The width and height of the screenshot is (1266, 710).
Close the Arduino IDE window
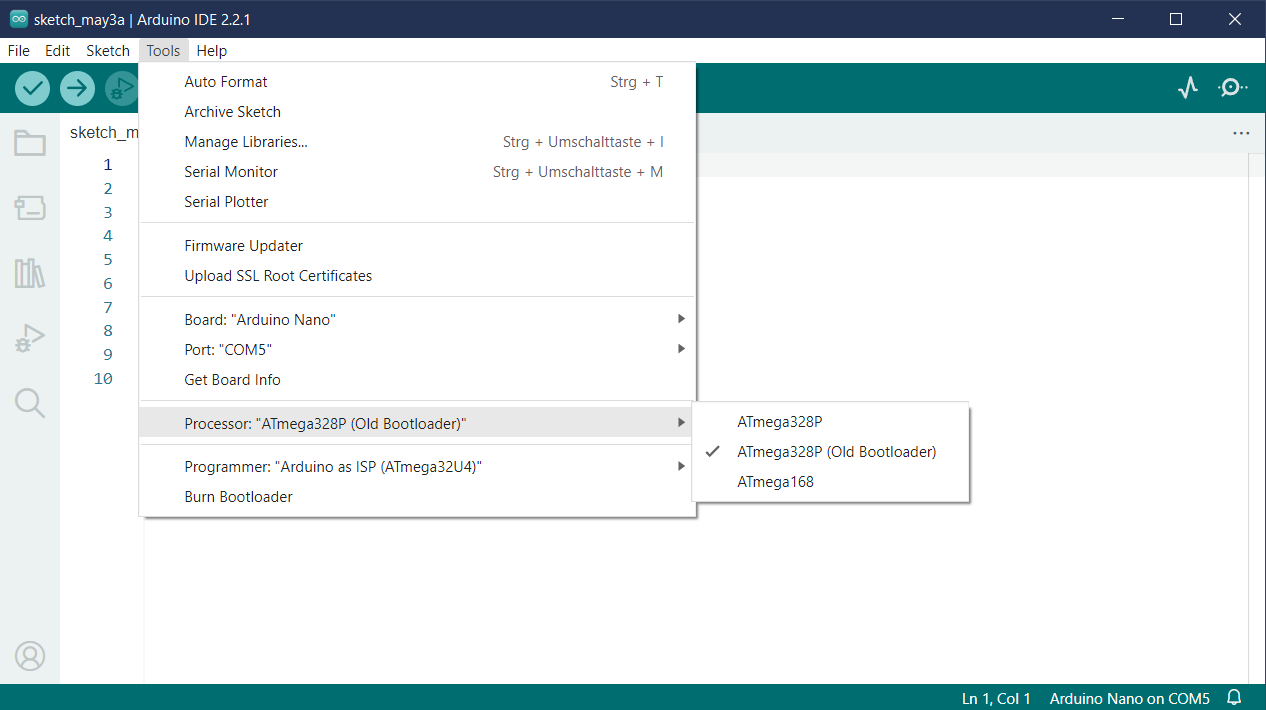(1234, 19)
